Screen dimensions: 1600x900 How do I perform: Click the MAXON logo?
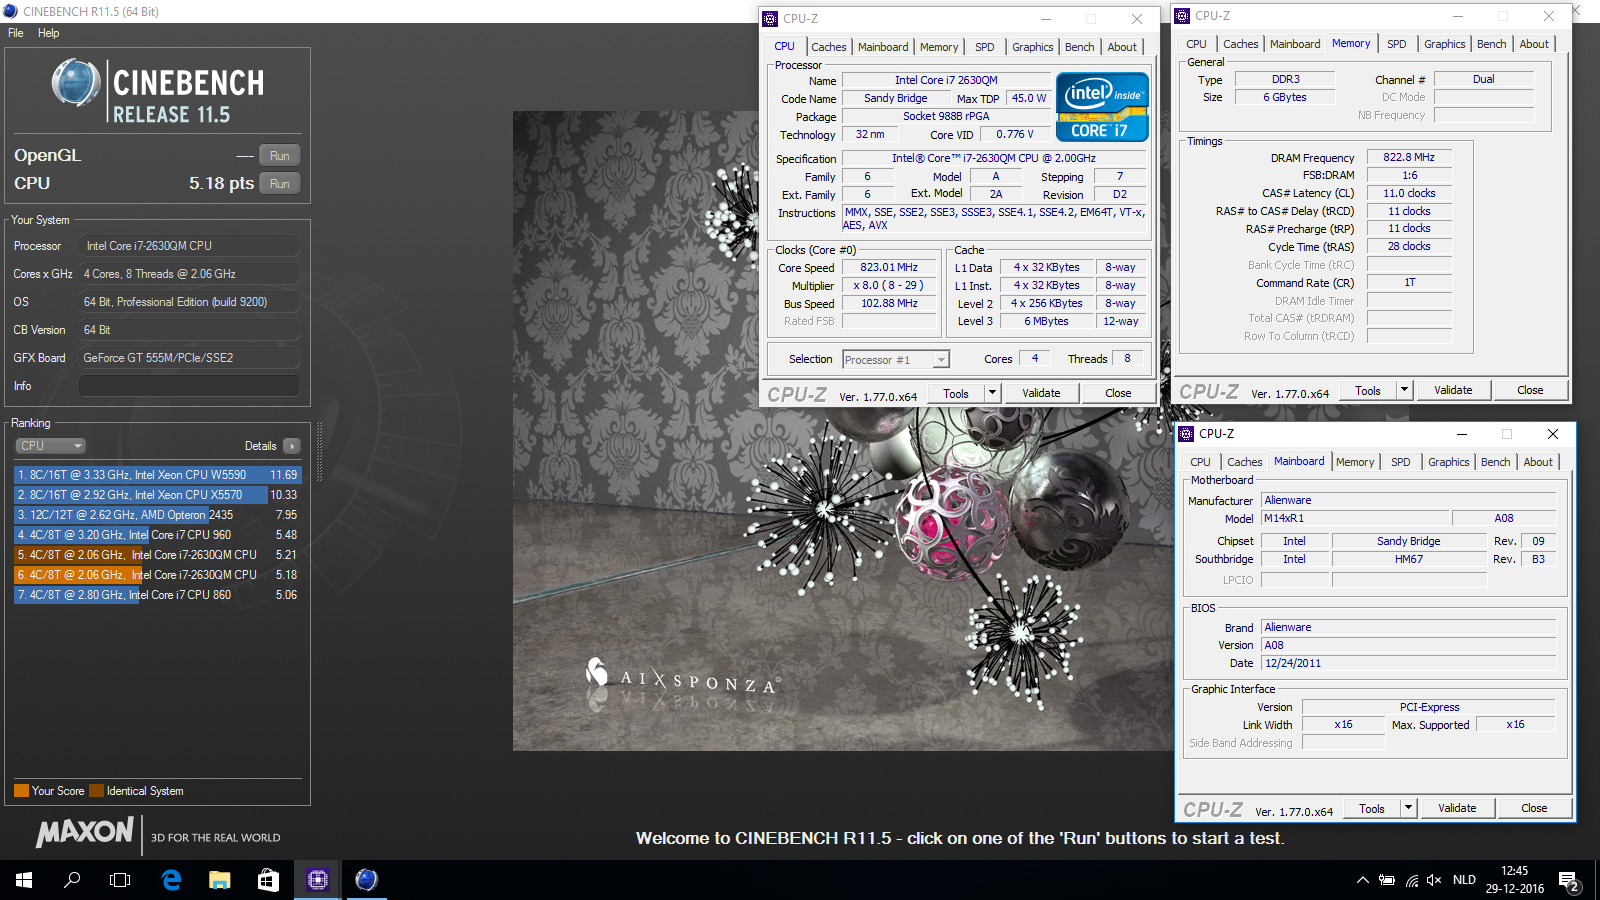85,832
